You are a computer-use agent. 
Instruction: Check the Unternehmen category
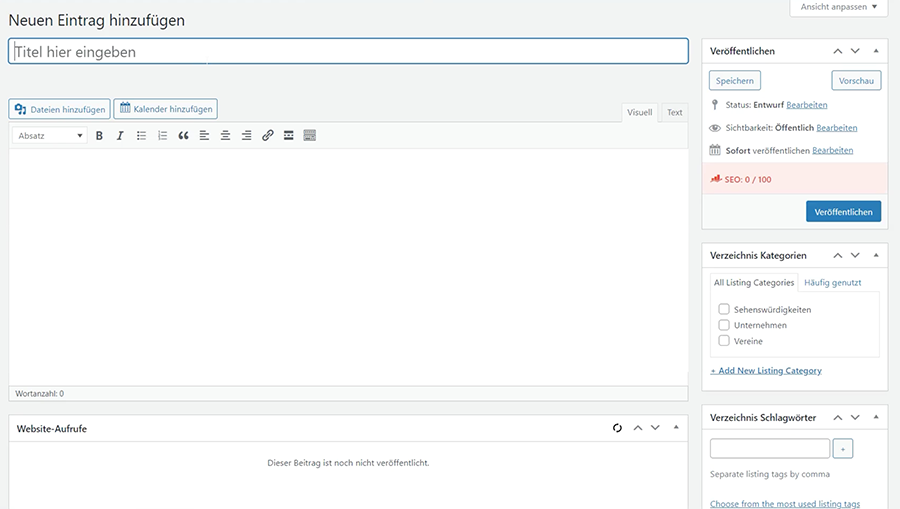click(x=724, y=325)
